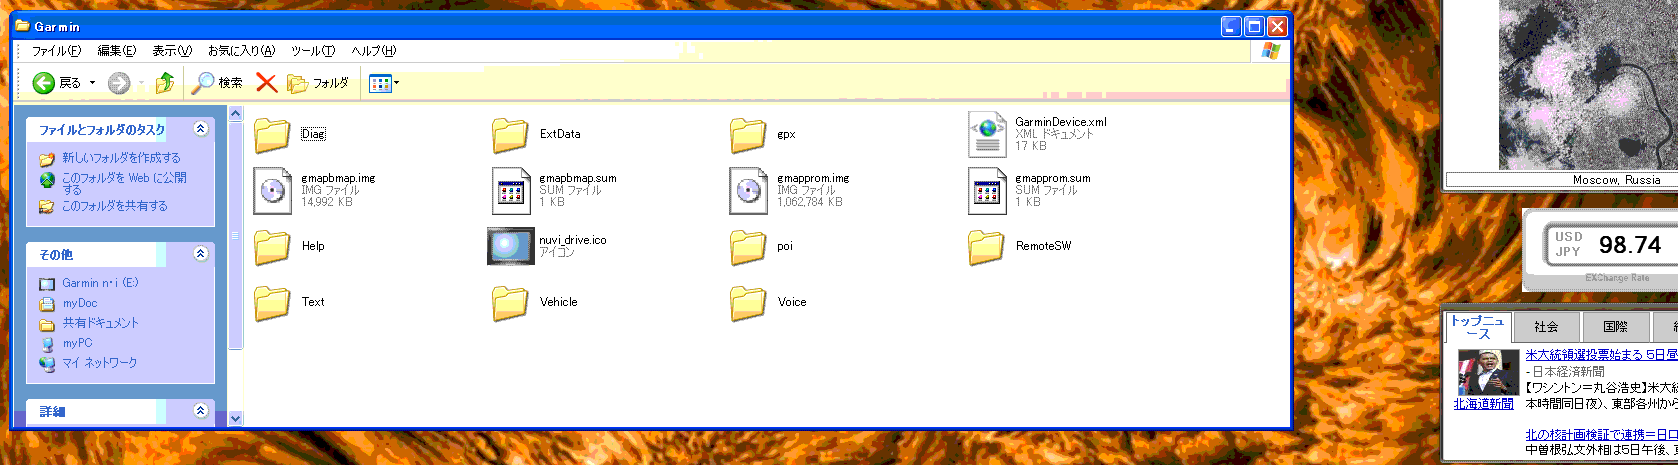
Task: Select the gpx folder icon
Action: [747, 134]
